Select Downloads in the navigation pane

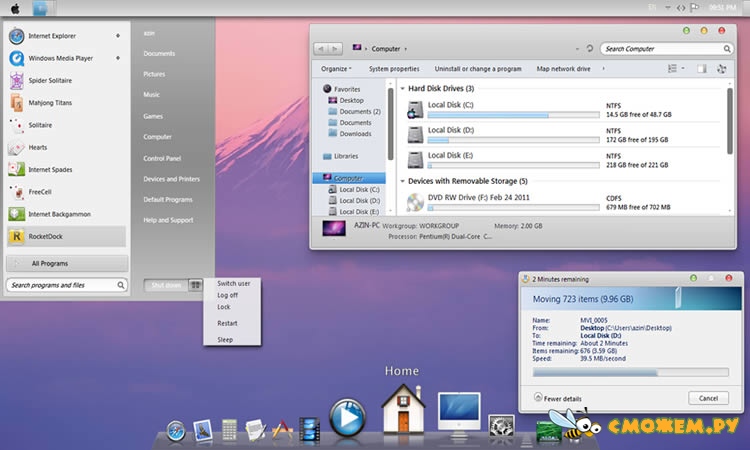coord(355,134)
